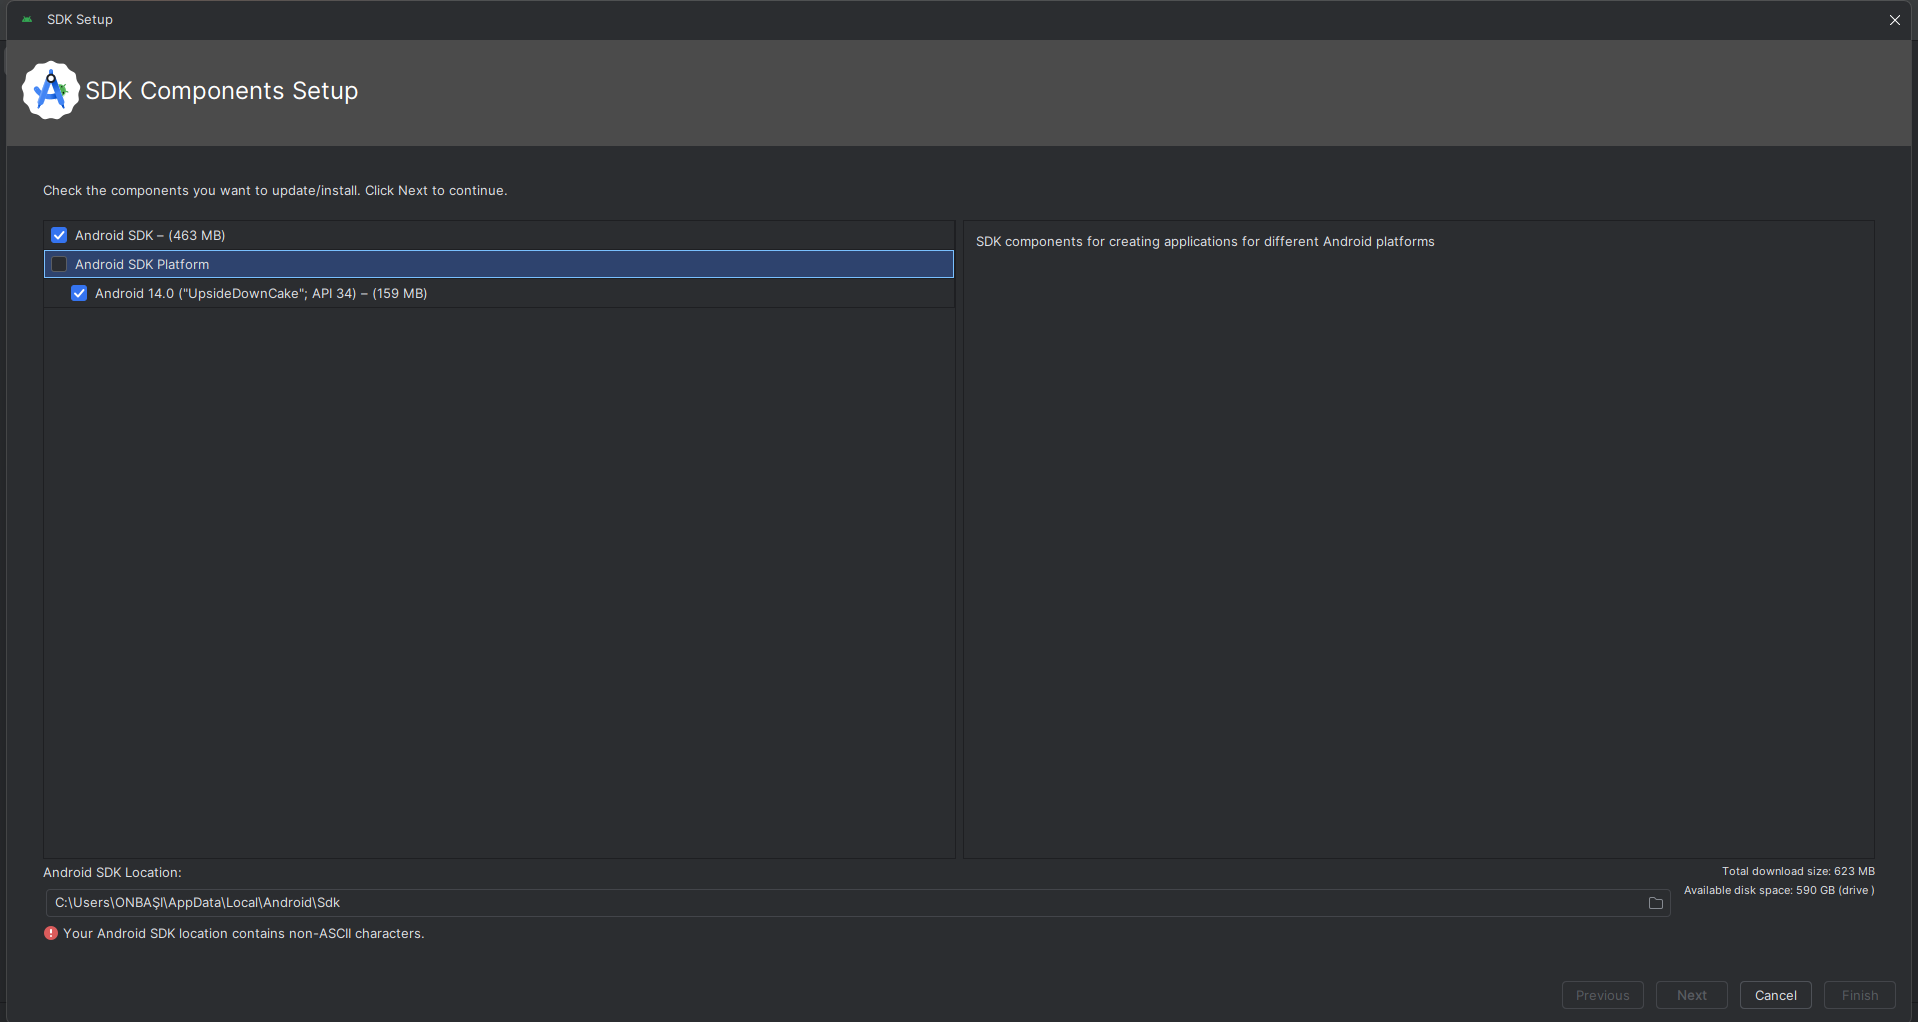Click the Finish button
The image size is (1918, 1022).
[x=1860, y=995]
